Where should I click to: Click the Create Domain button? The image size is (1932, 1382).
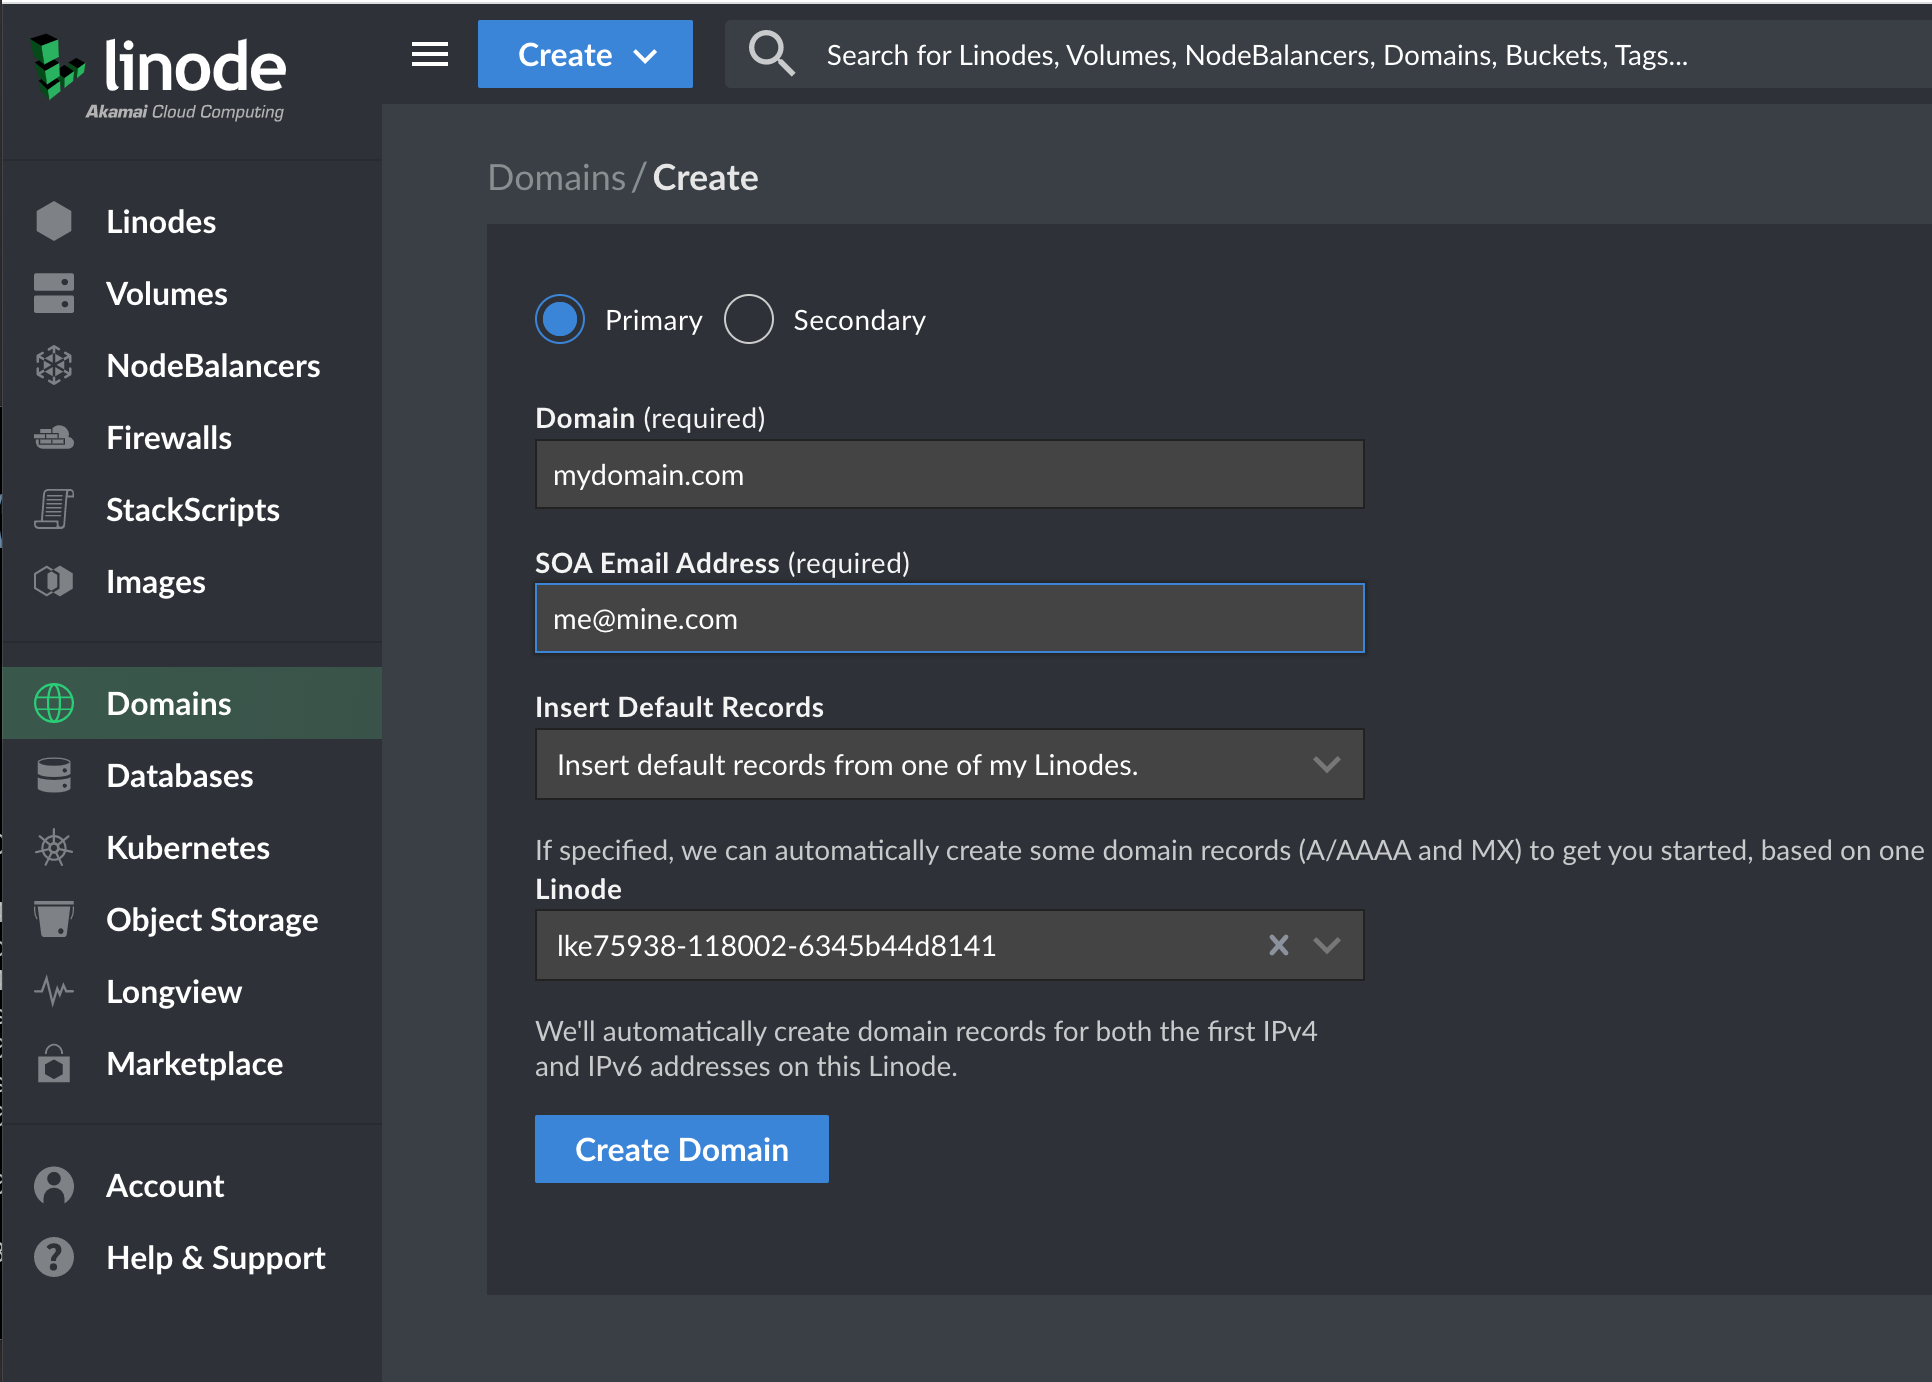pyautogui.click(x=681, y=1148)
